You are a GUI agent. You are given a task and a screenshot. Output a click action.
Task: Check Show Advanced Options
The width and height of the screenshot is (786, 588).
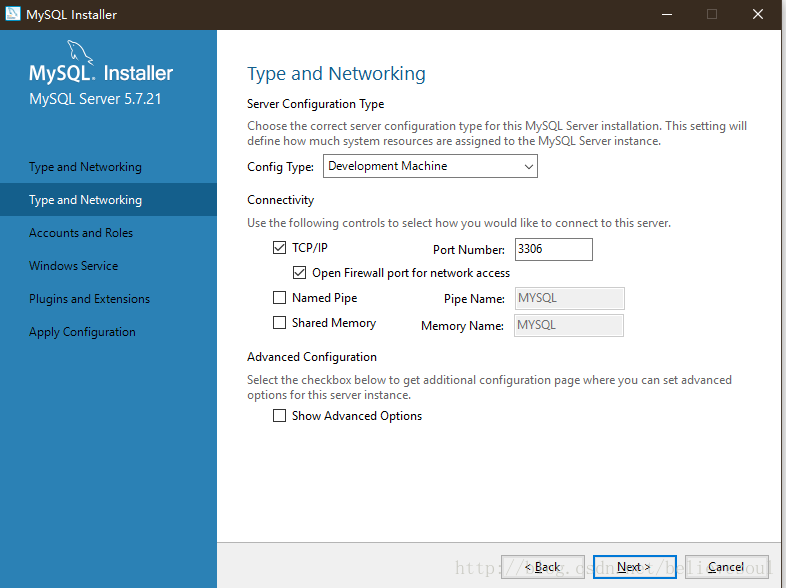[279, 416]
